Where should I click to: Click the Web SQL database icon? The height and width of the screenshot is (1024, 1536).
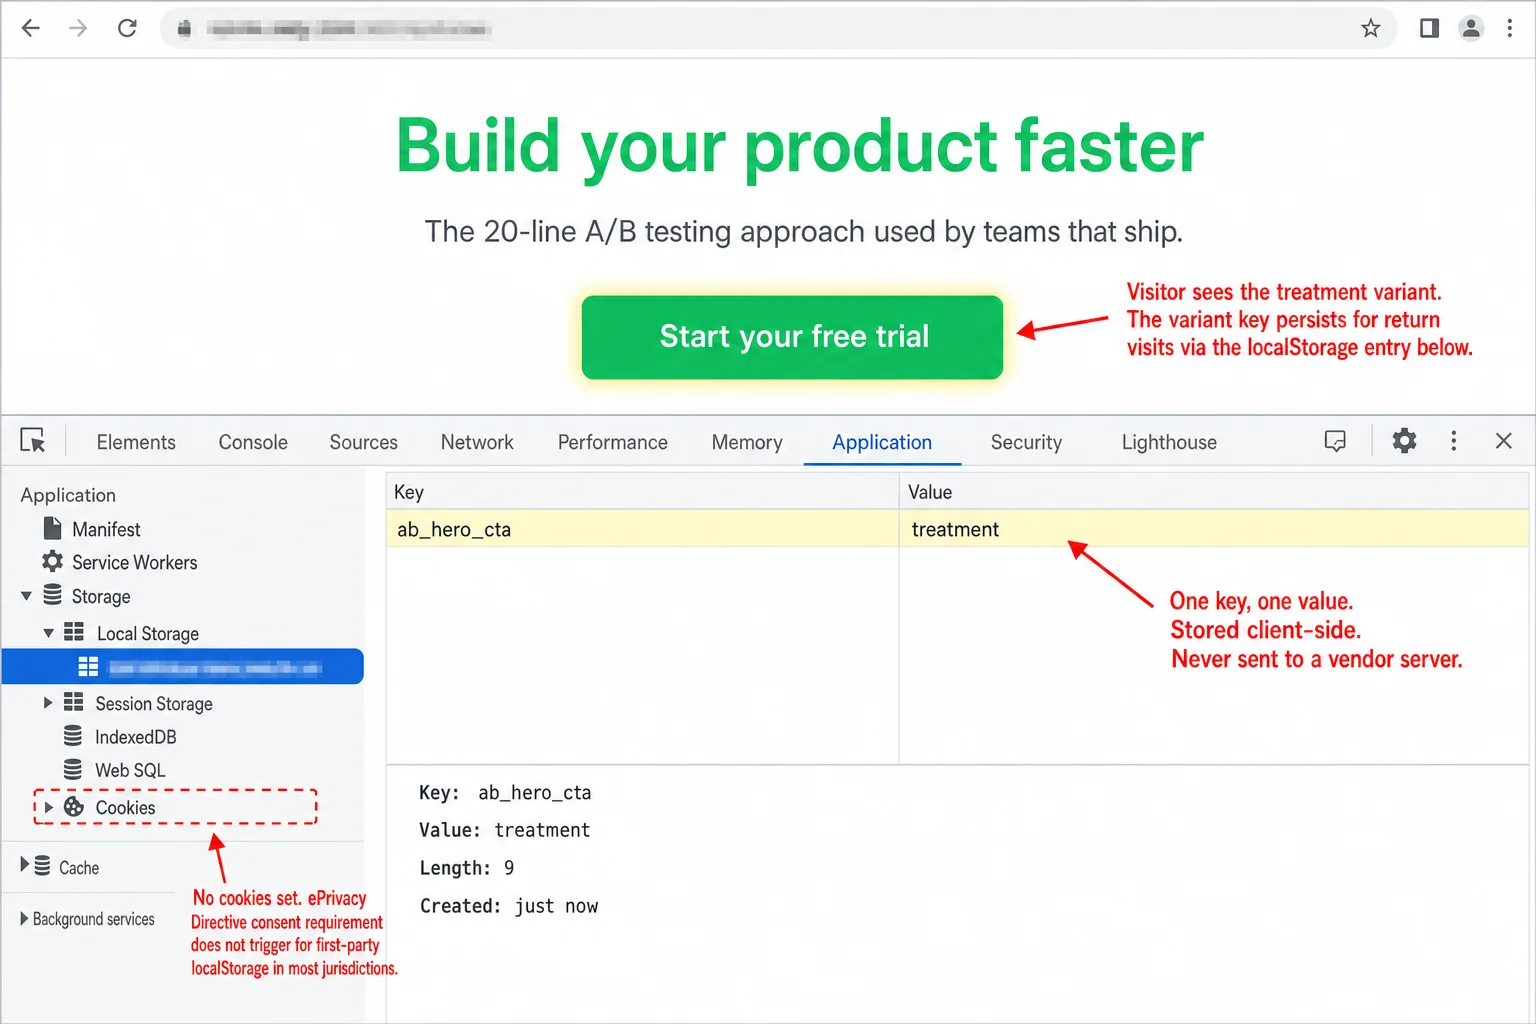click(x=73, y=769)
